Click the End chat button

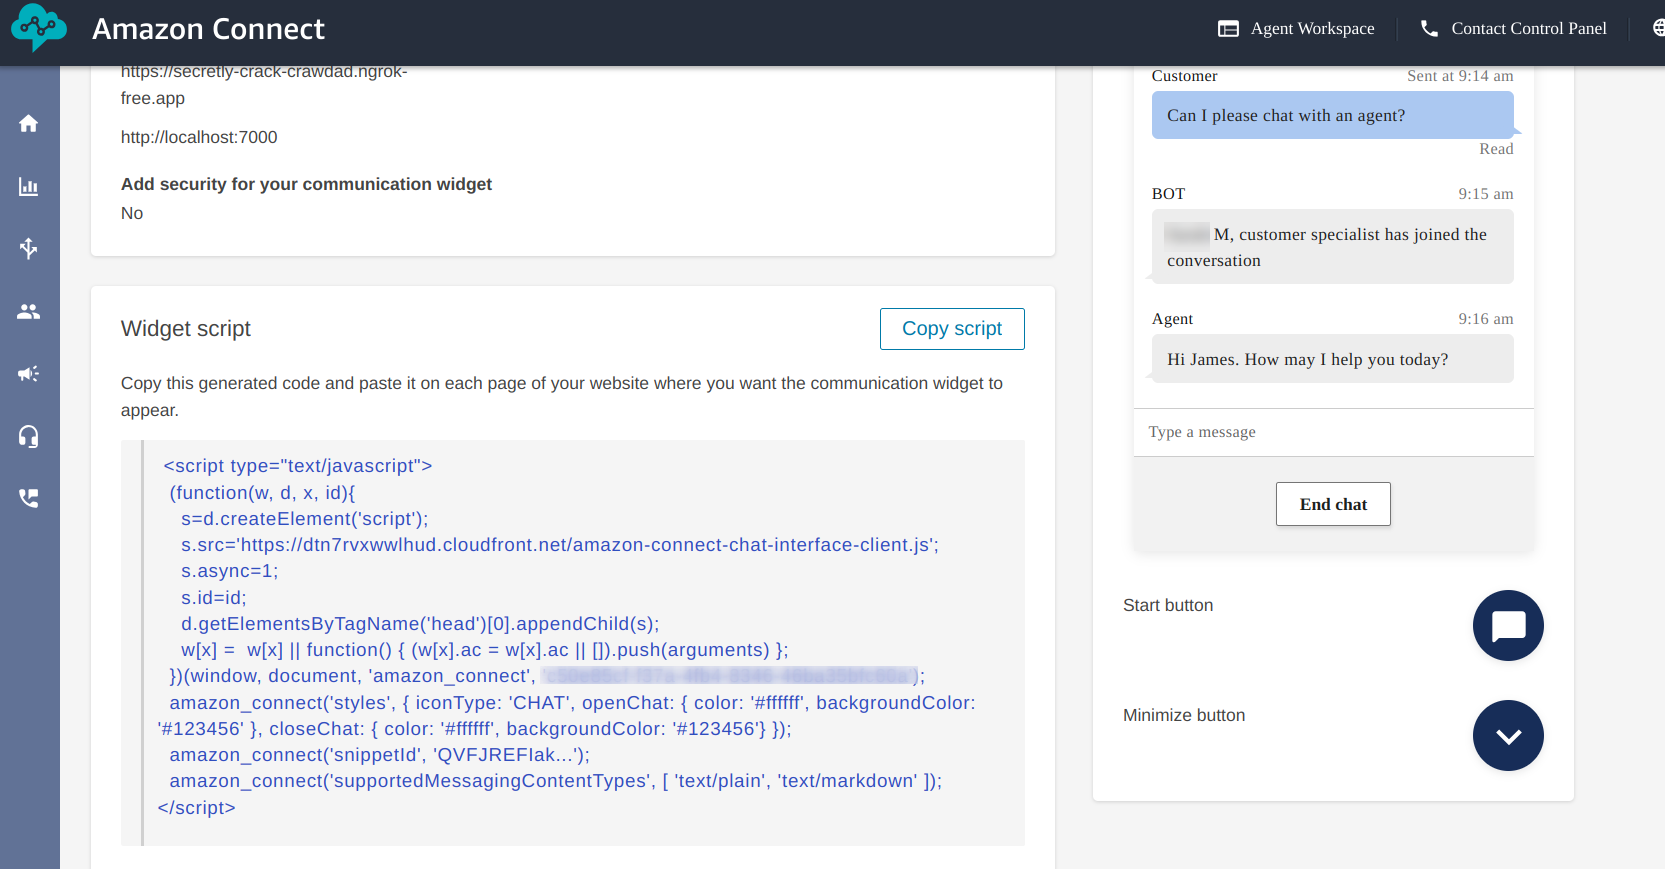[1333, 504]
